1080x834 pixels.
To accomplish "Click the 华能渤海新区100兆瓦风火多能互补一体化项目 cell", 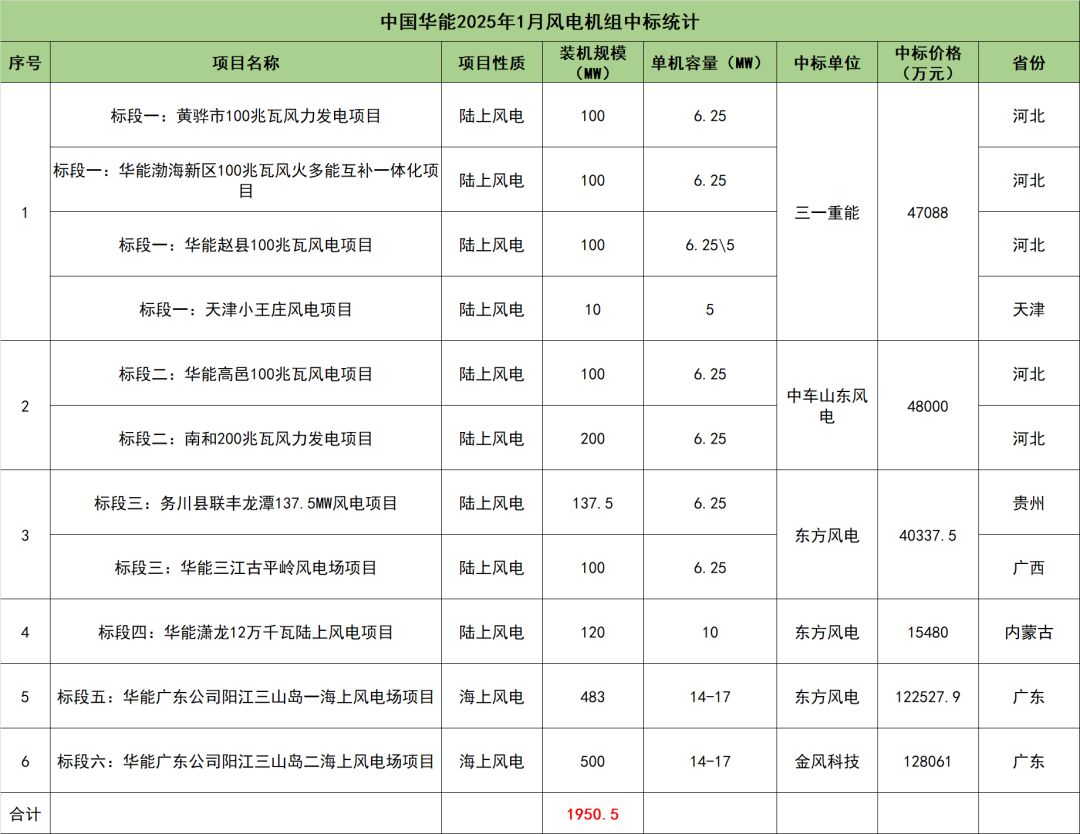I will click(246, 180).
